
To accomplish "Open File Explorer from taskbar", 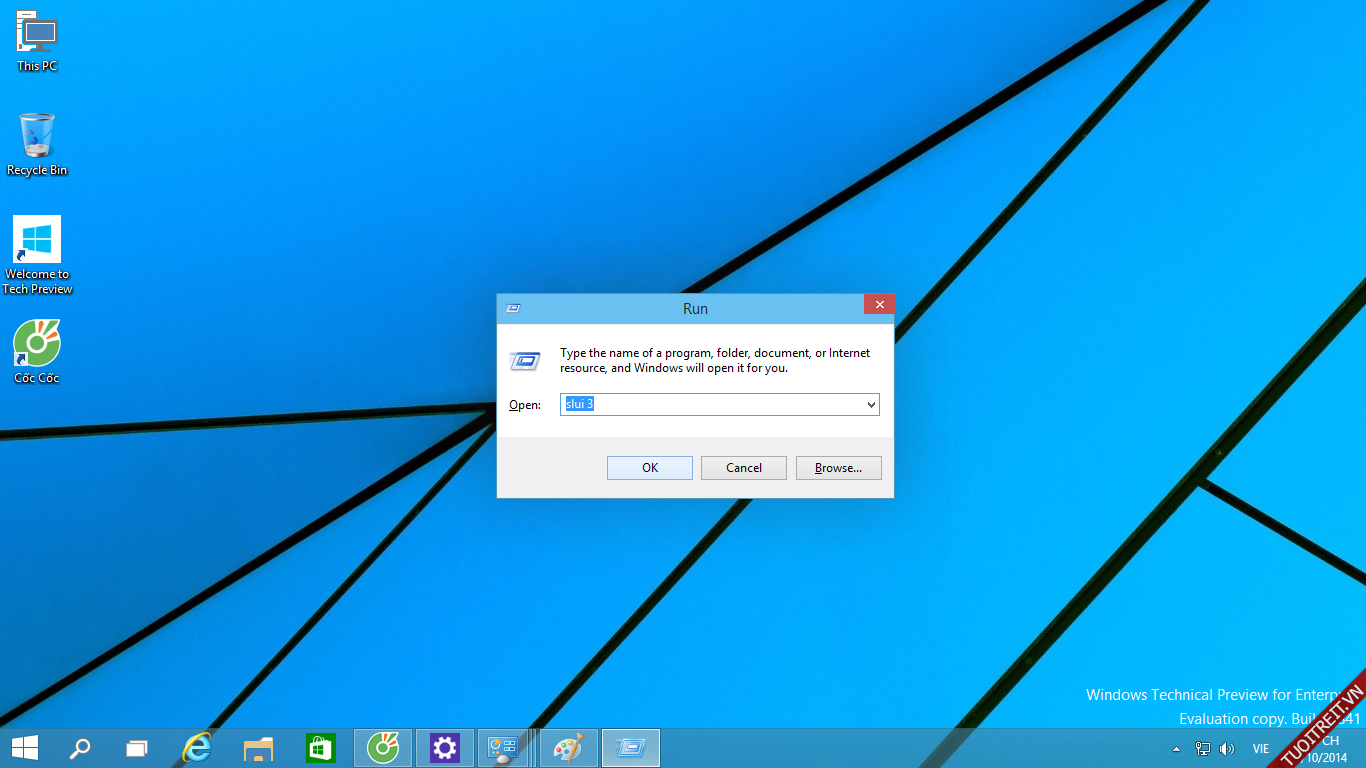I will pyautogui.click(x=259, y=748).
